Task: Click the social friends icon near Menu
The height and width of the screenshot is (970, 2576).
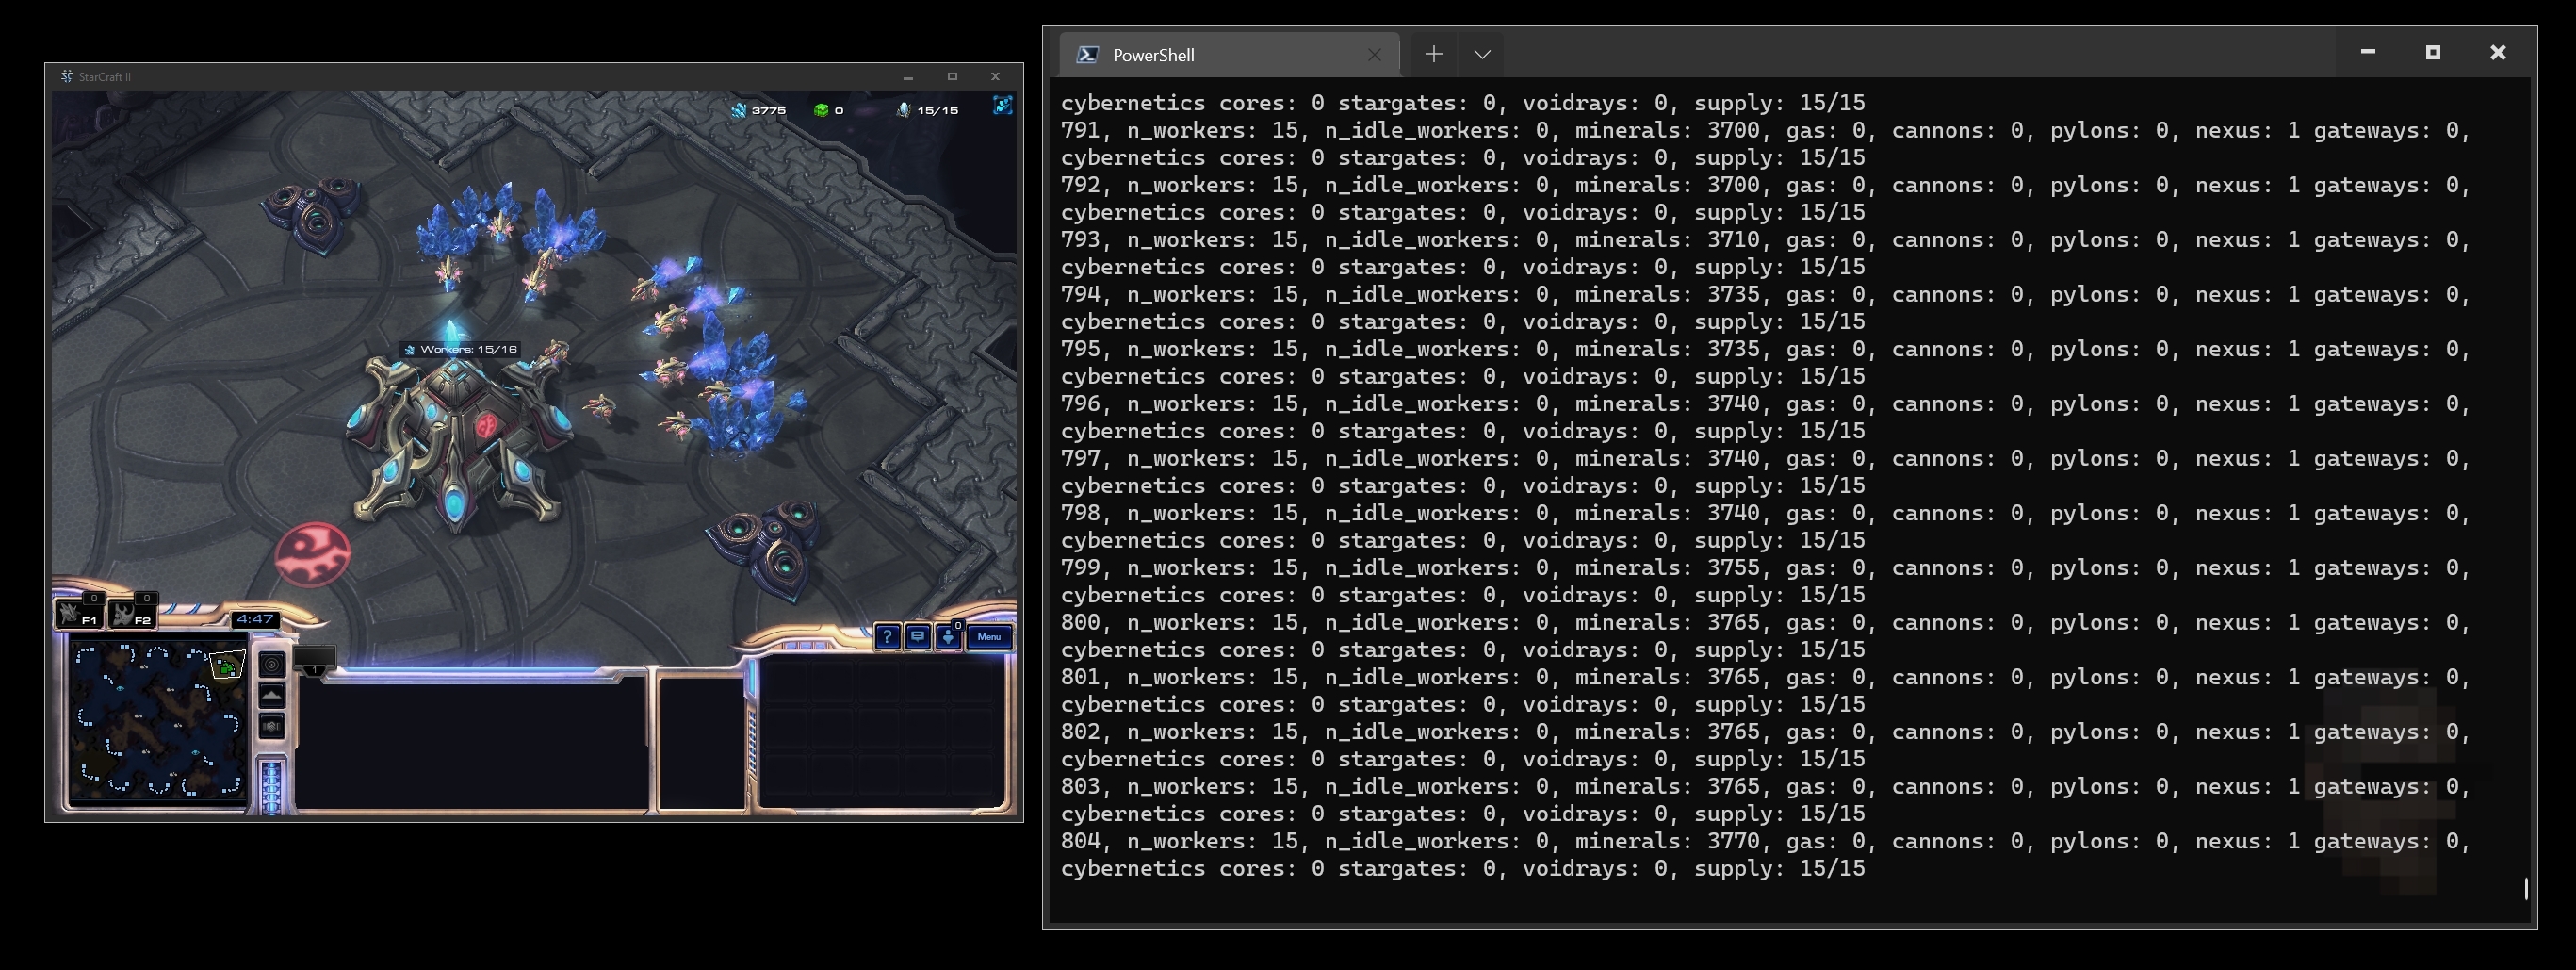Action: coord(947,637)
